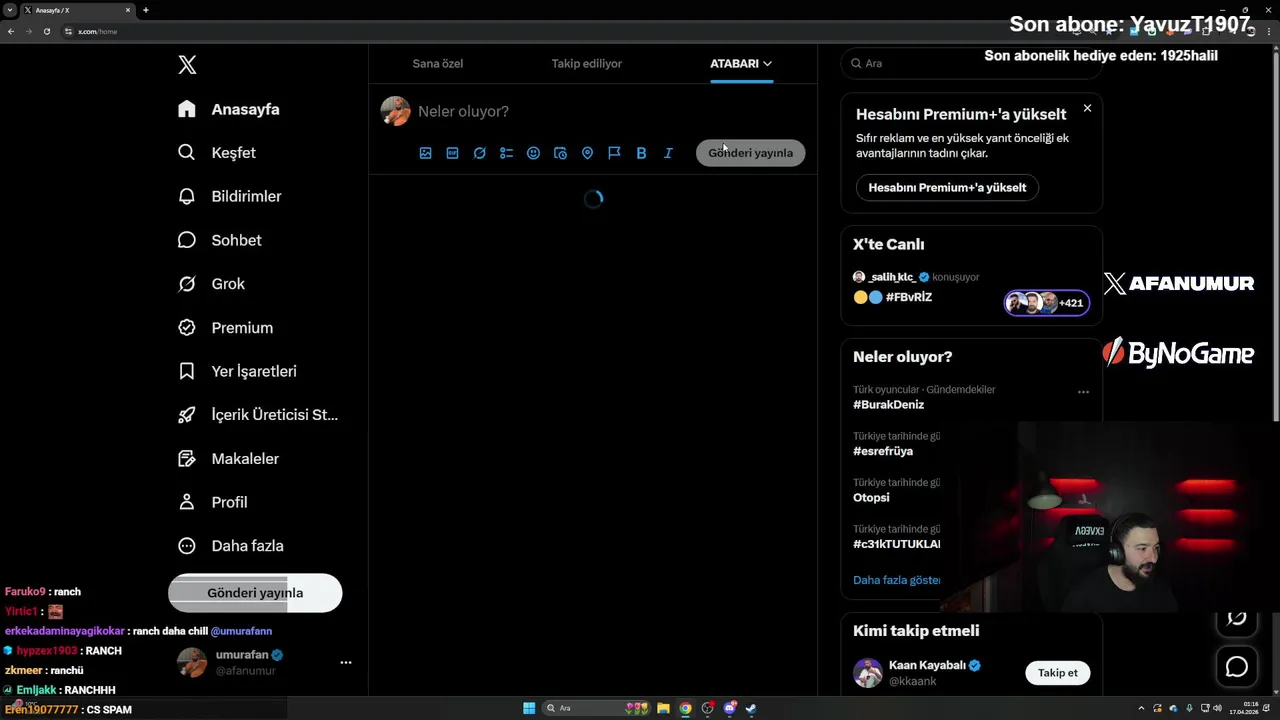Click the Grok icon in composer toolbar

point(479,153)
